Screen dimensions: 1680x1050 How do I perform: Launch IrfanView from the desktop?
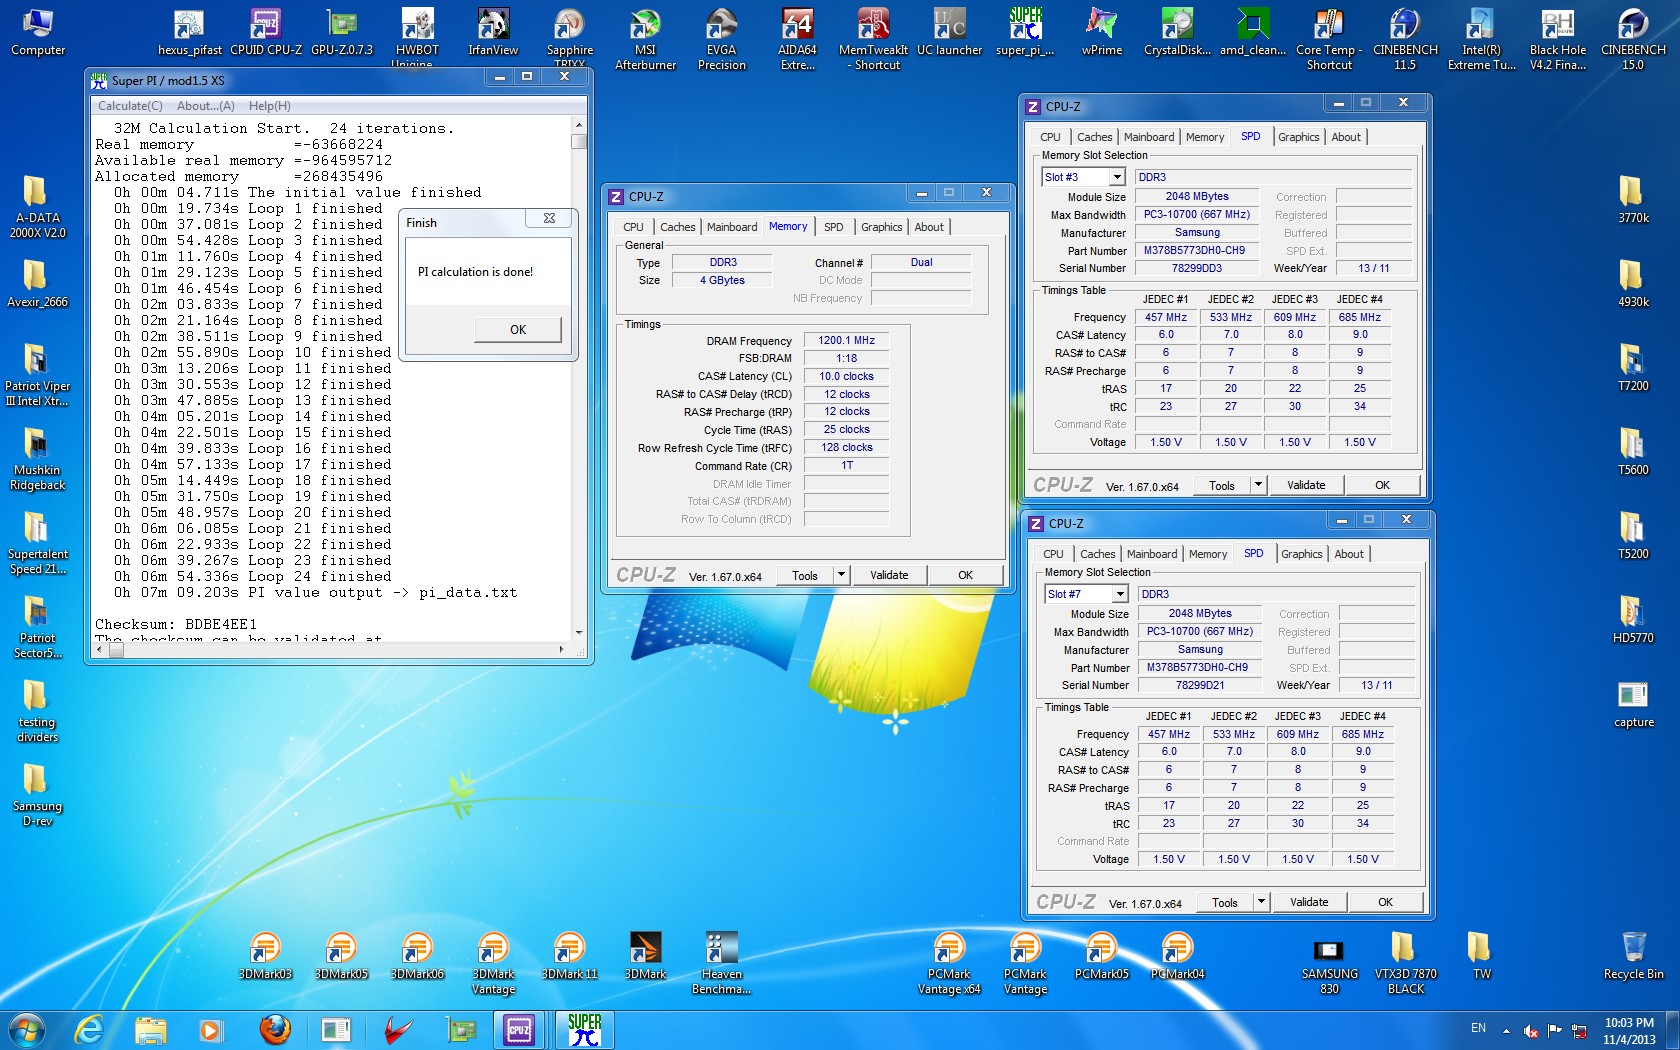point(493,31)
